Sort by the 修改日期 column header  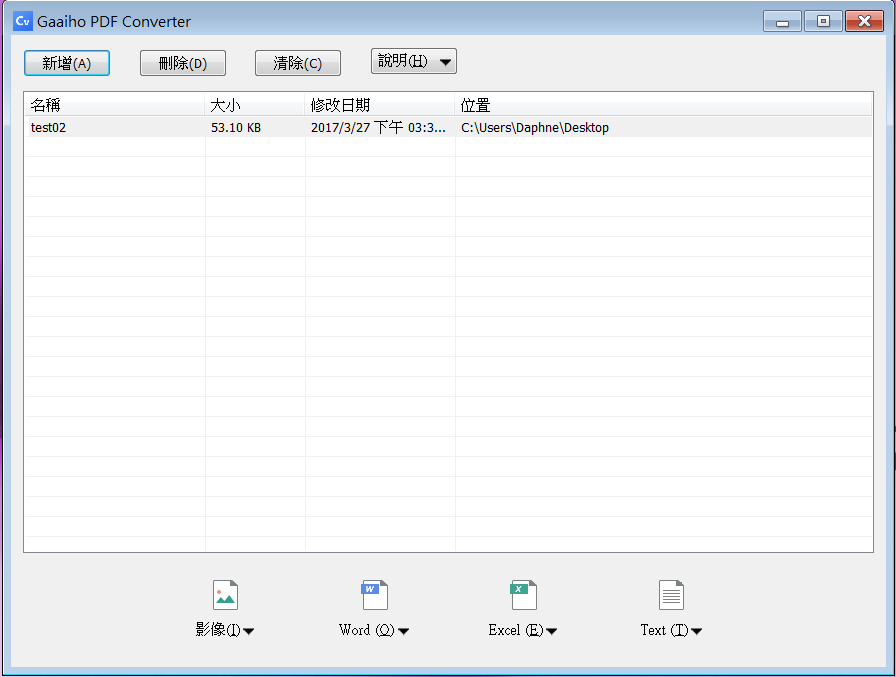[x=380, y=105]
